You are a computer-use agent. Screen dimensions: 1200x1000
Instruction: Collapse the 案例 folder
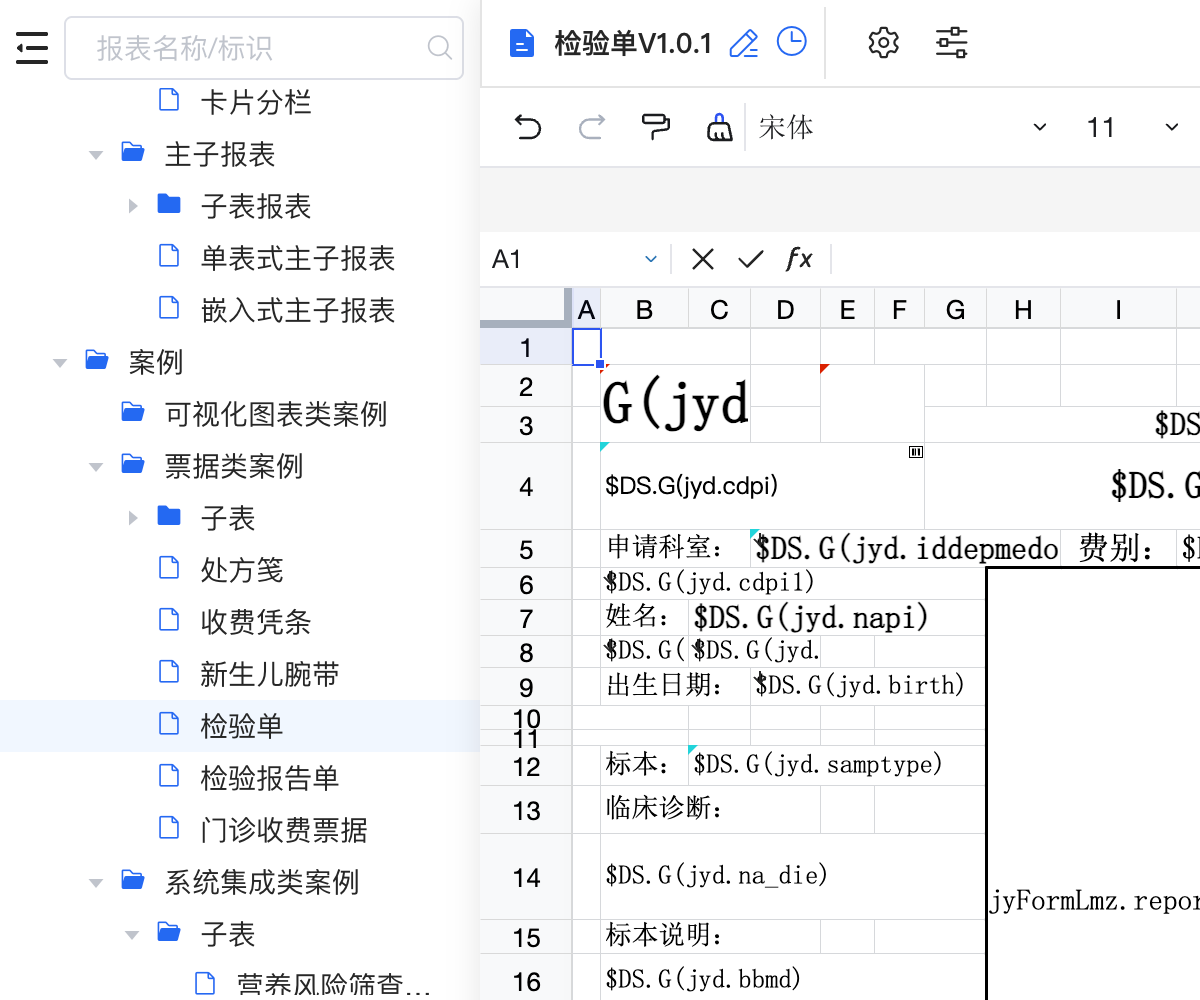[60, 363]
